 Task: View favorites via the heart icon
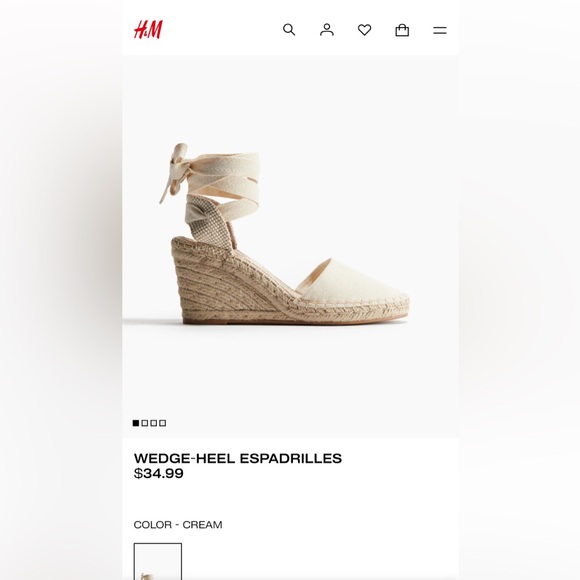click(x=364, y=30)
